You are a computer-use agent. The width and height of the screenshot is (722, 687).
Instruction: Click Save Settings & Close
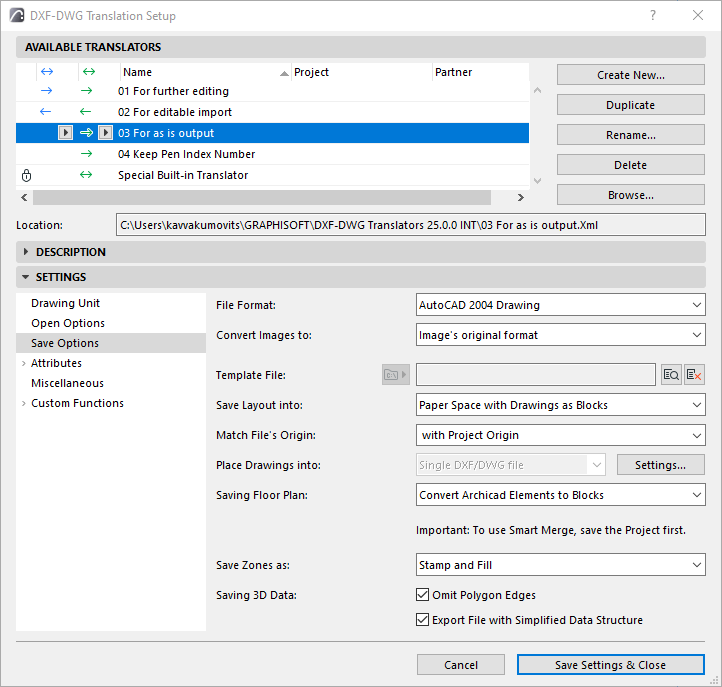610,665
